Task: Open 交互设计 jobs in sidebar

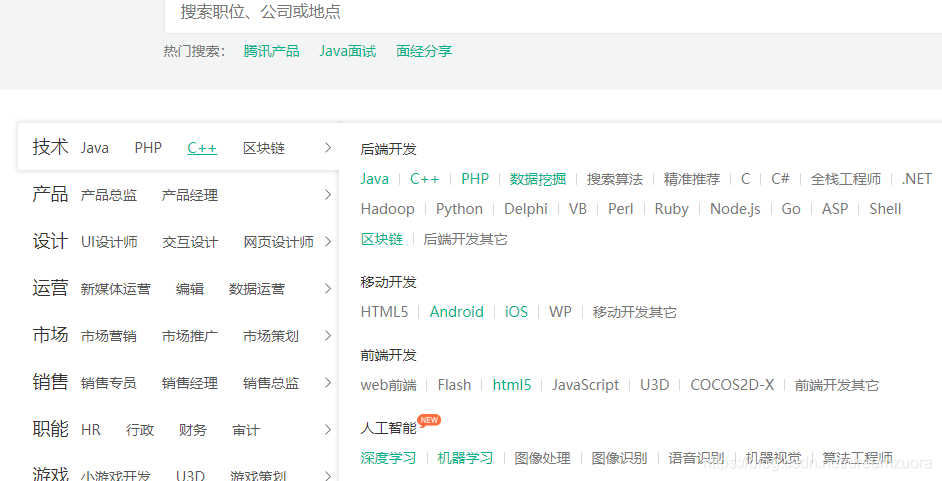Action: coord(190,242)
